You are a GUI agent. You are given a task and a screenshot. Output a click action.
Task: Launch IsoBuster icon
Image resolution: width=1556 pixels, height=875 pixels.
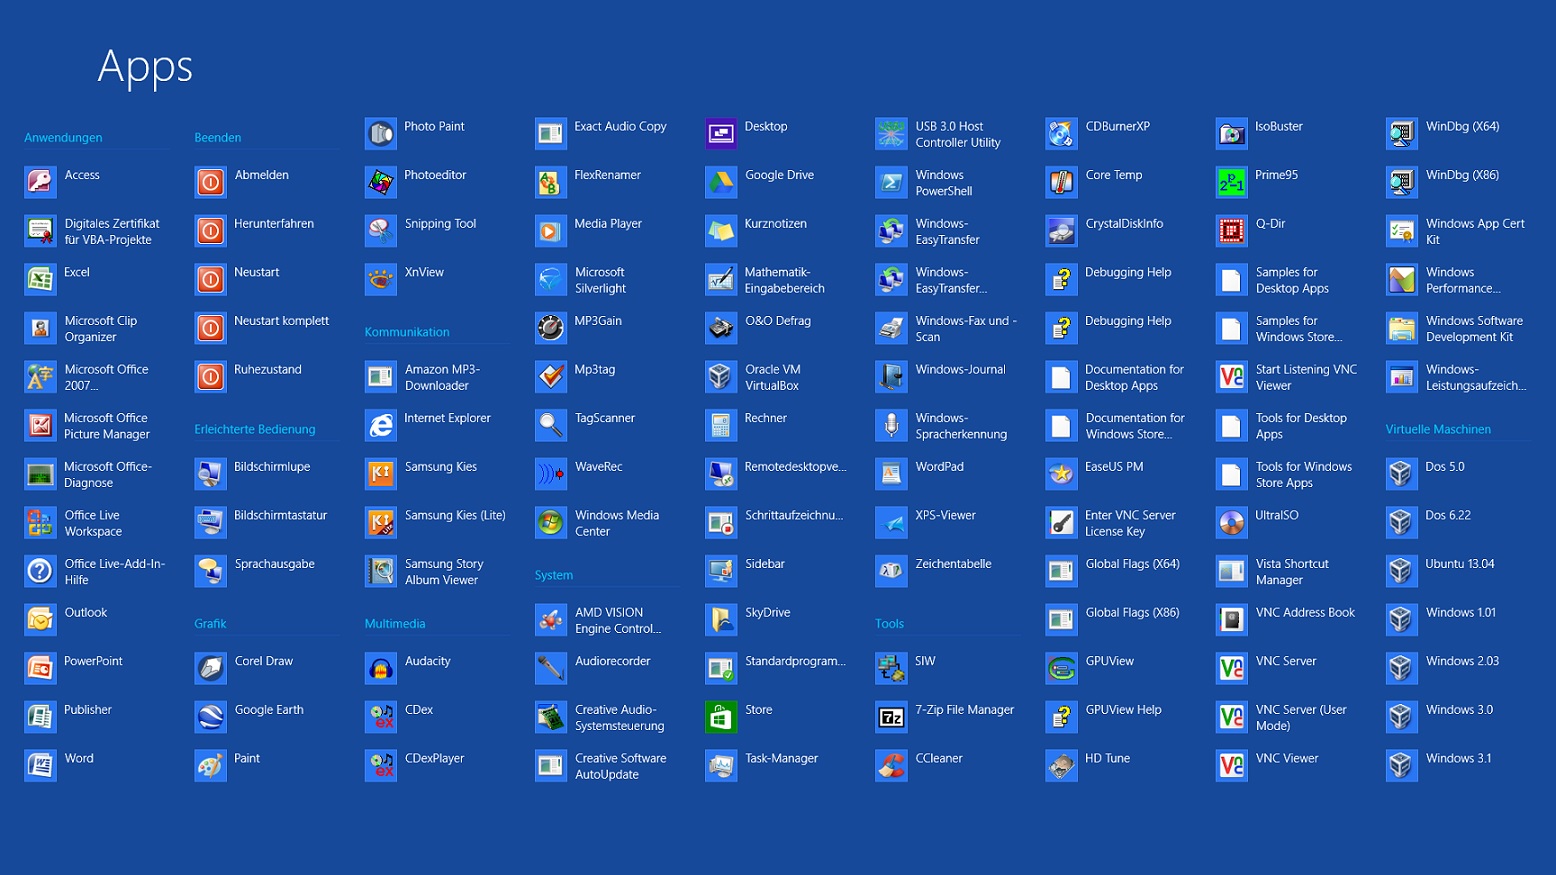pyautogui.click(x=1232, y=134)
